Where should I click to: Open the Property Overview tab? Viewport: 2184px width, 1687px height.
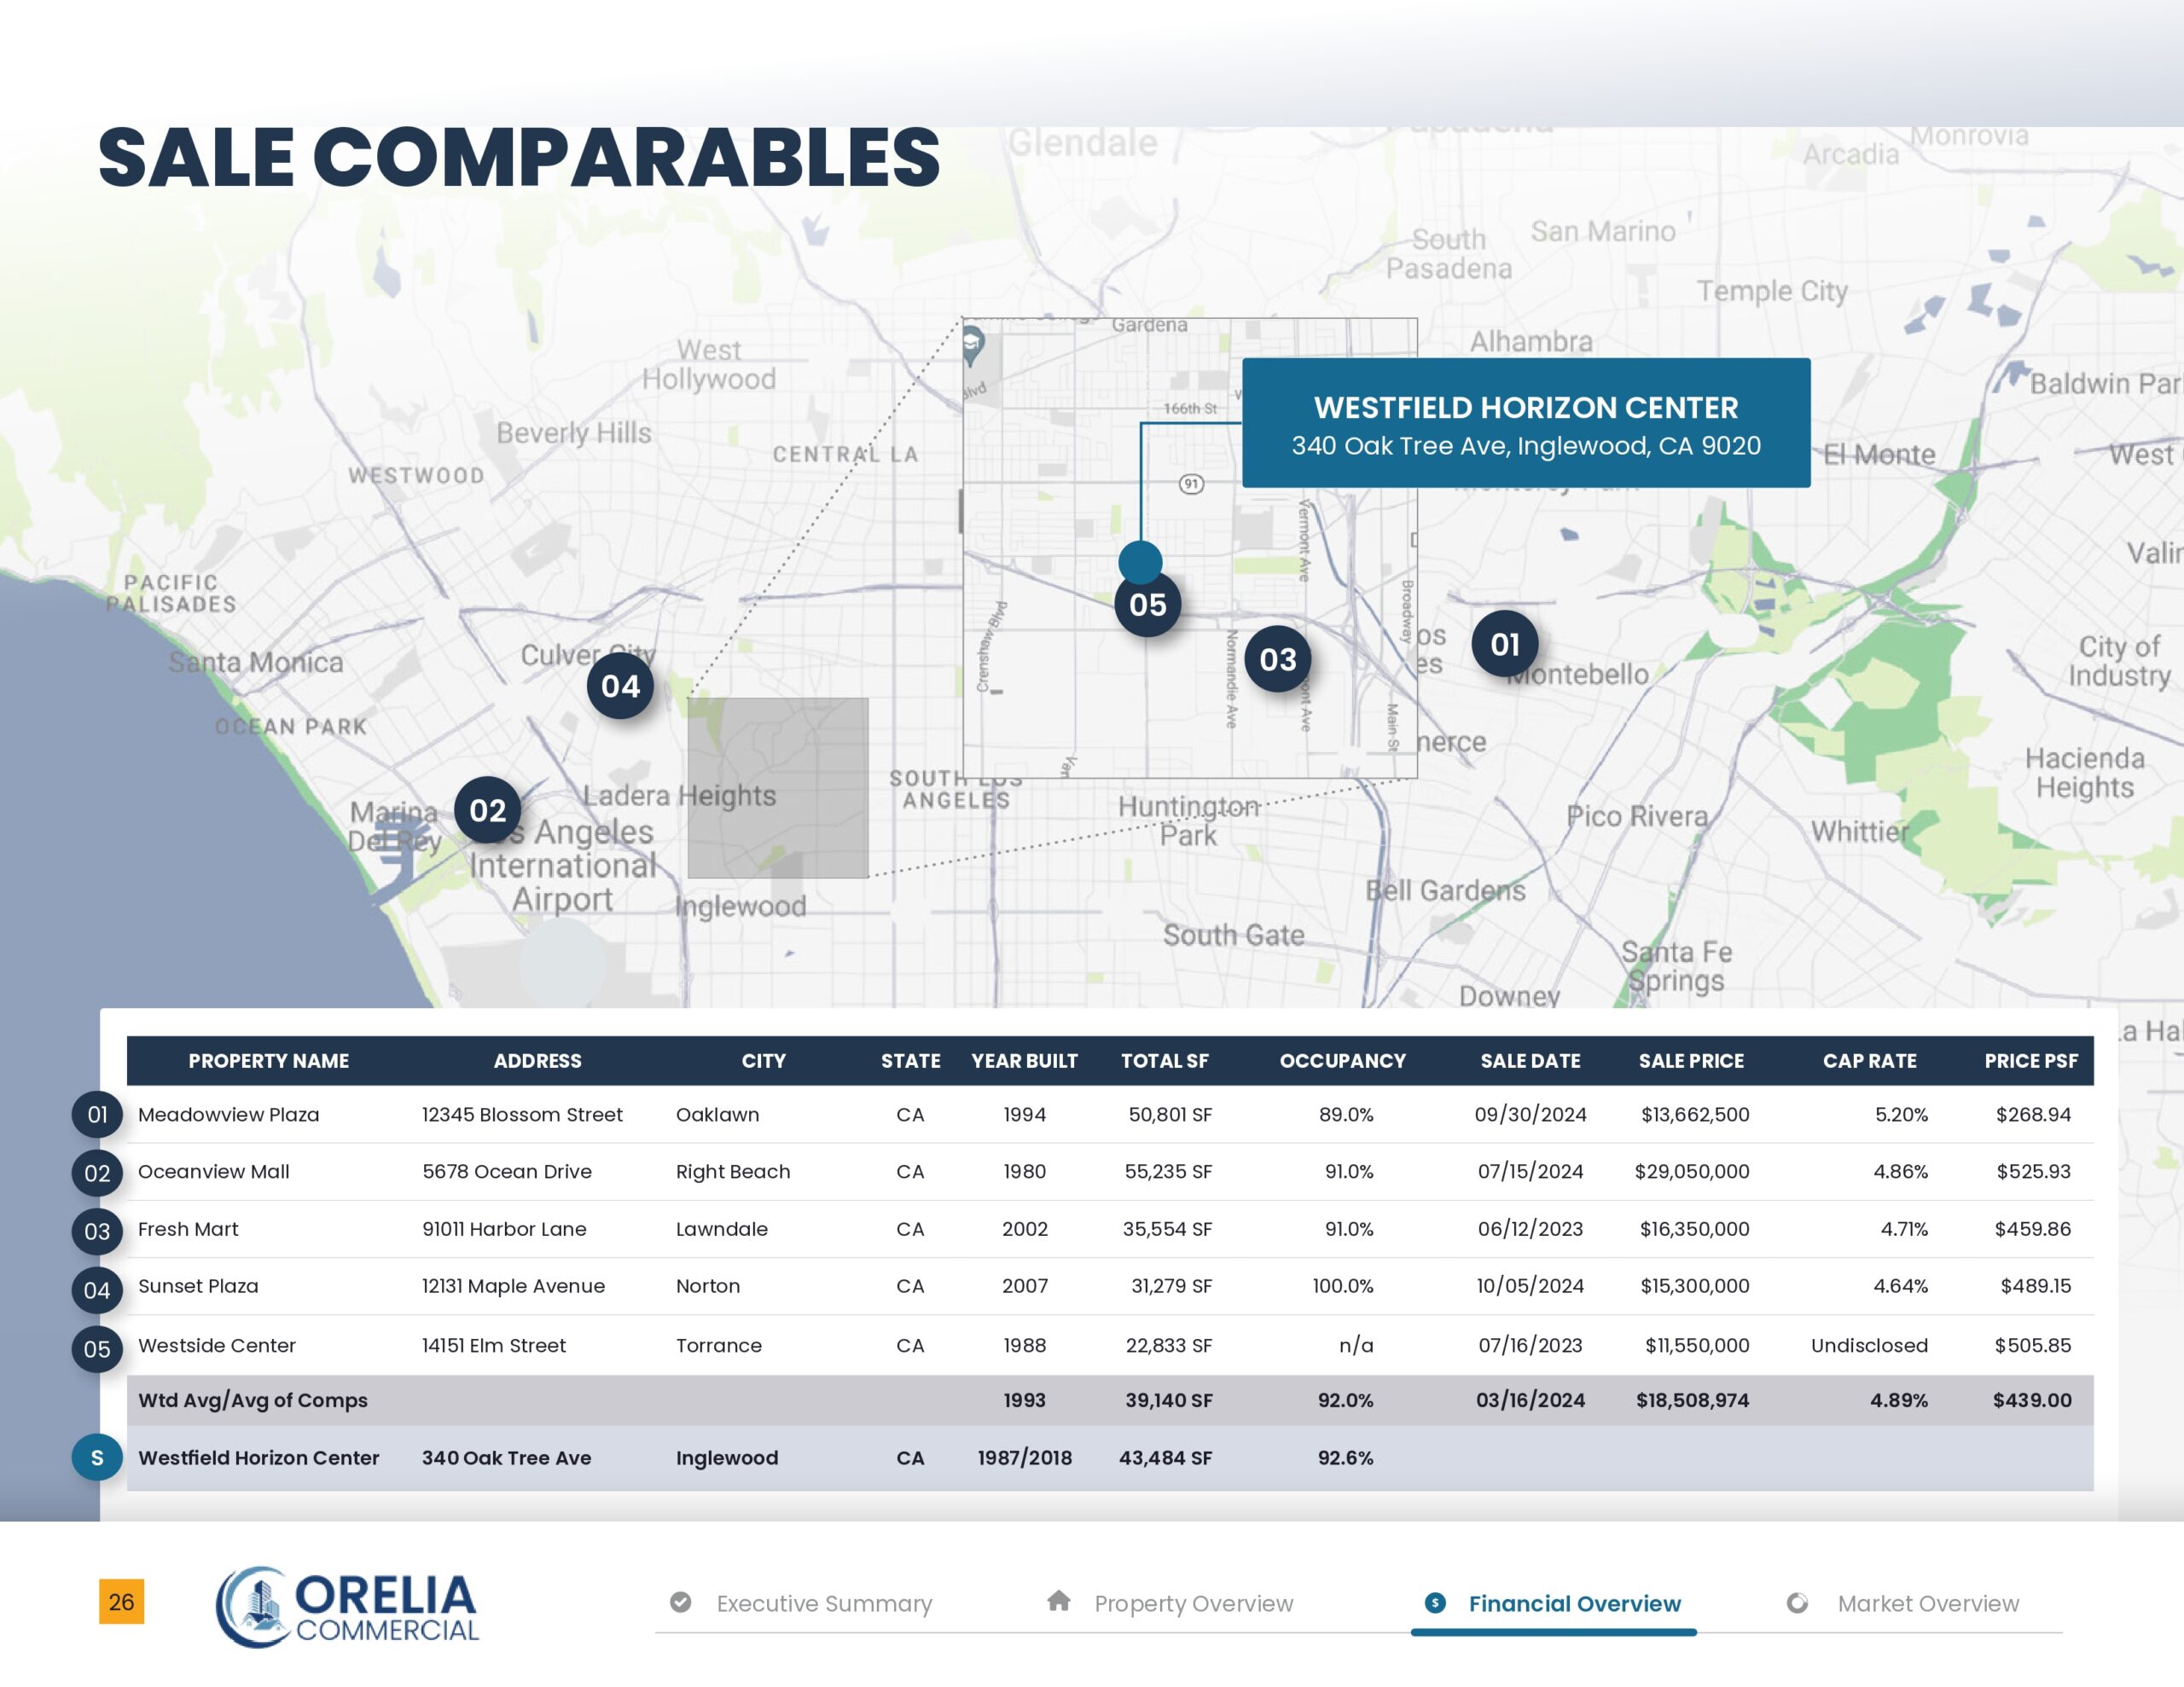coord(1193,1603)
